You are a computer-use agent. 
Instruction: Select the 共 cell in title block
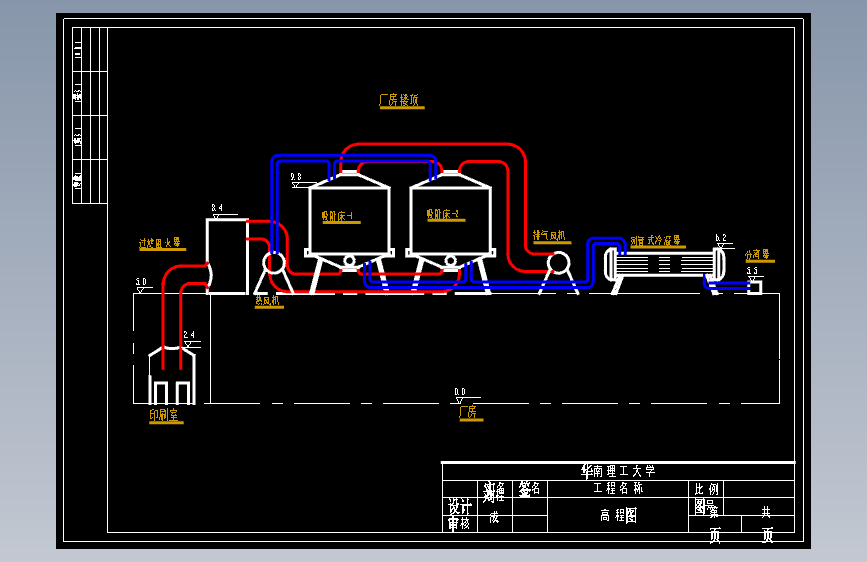tap(766, 512)
